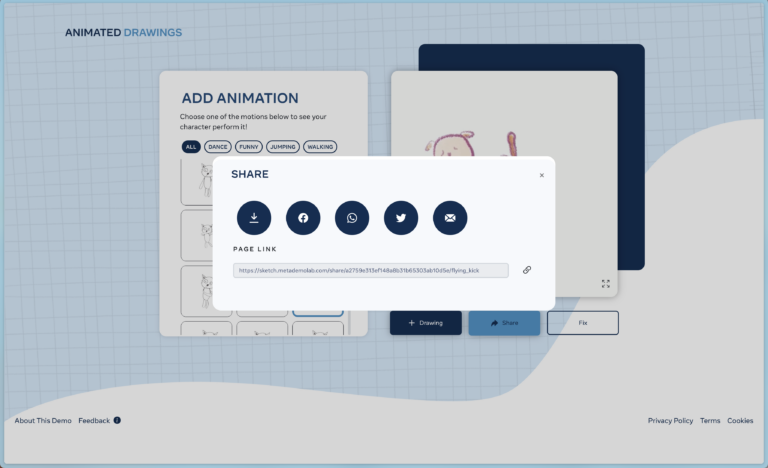
Task: Share animation via WhatsApp
Action: [352, 218]
